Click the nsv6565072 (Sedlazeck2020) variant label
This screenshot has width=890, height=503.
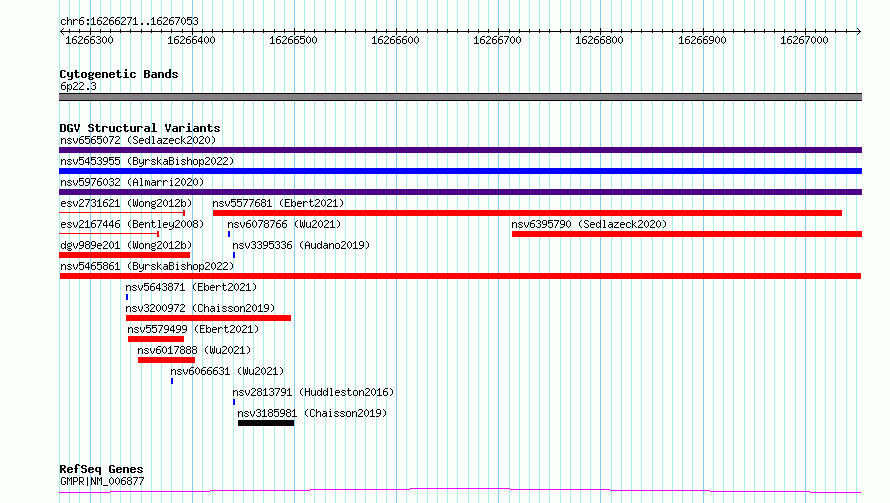click(138, 140)
